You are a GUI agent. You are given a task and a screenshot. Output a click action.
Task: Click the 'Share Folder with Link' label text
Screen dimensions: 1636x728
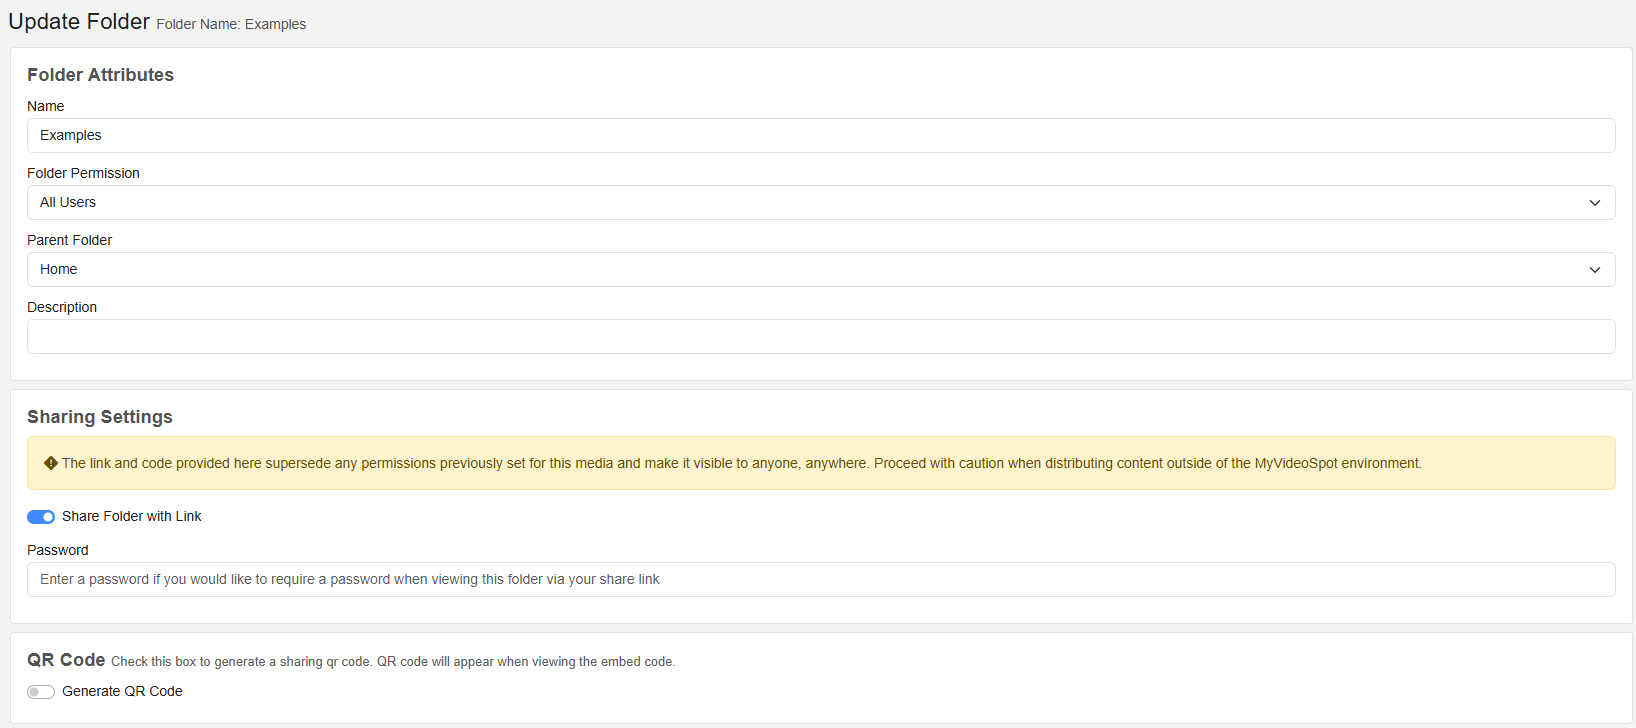click(131, 516)
